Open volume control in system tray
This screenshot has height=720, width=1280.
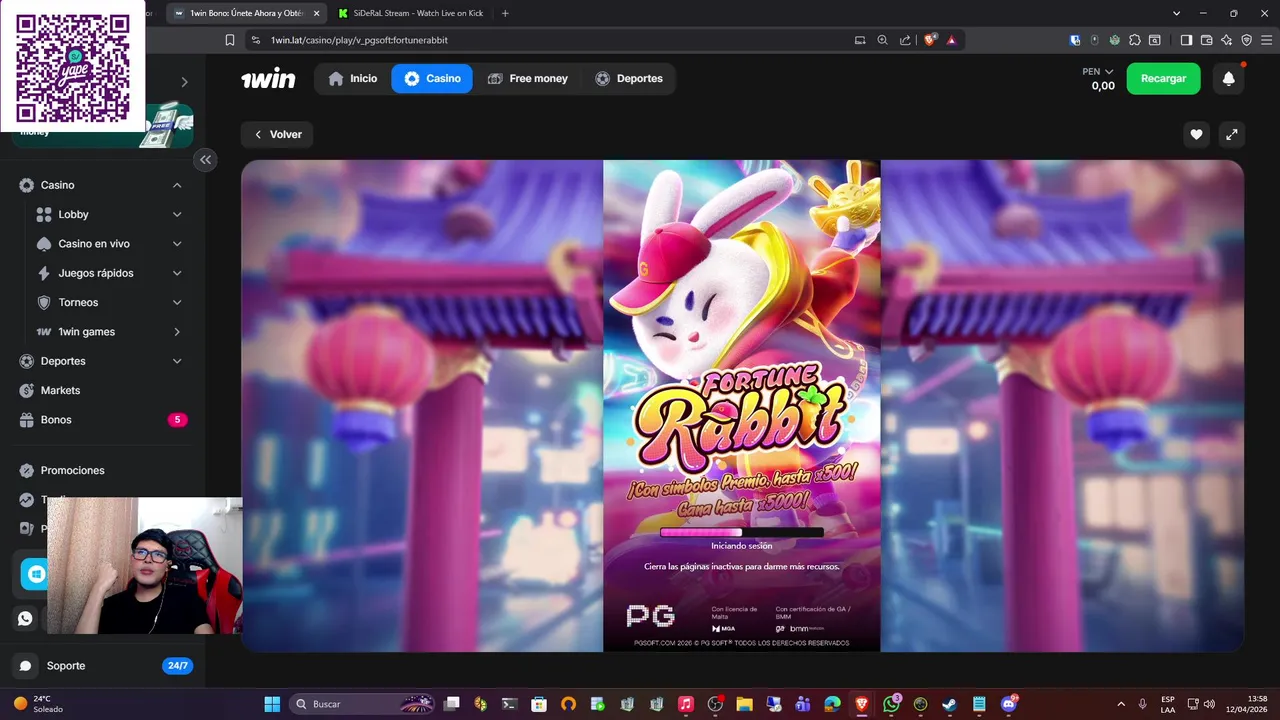pos(1210,704)
